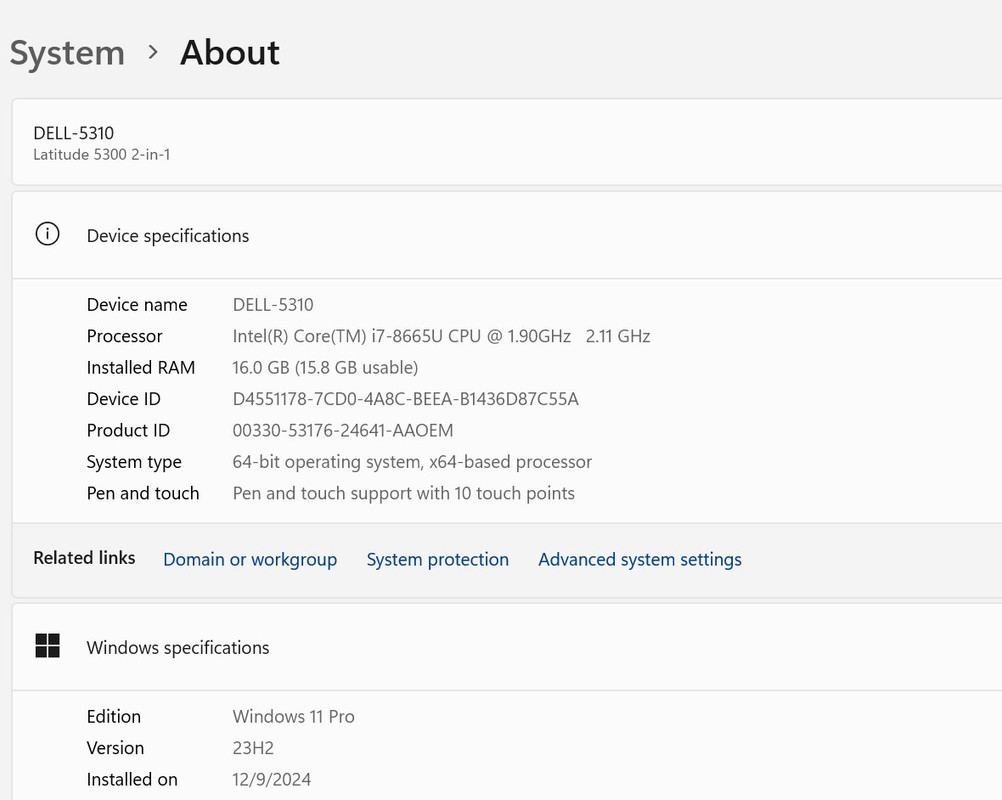Image resolution: width=1002 pixels, height=800 pixels.
Task: Open Domain or workgroup link
Action: point(250,559)
